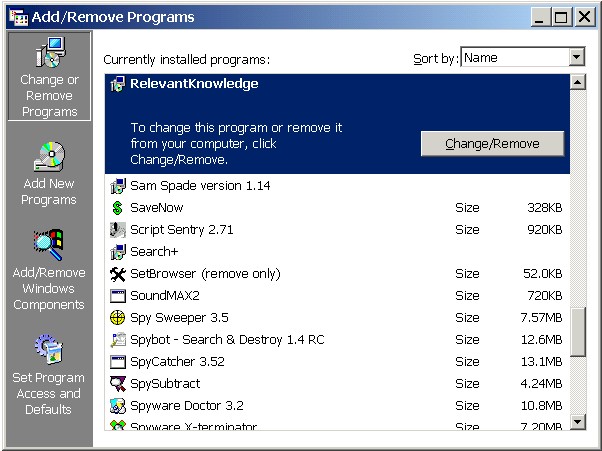
Task: Select the SpySubtract entry
Action: (x=337, y=384)
